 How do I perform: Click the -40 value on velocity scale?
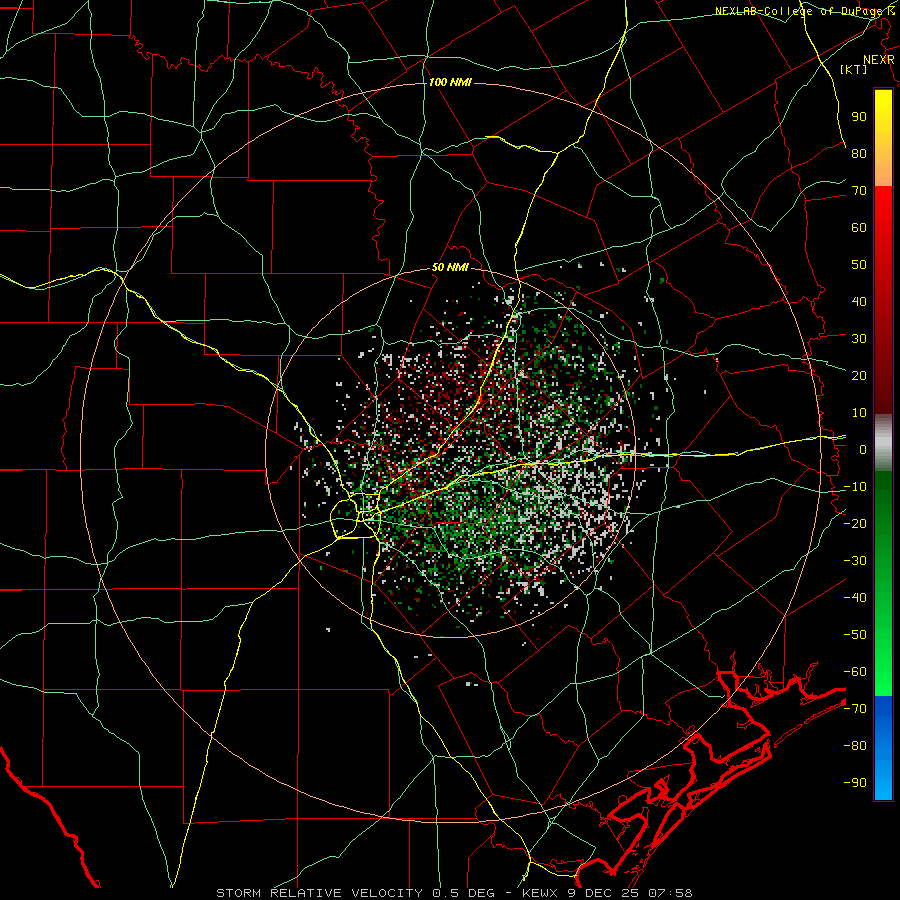[x=855, y=598]
